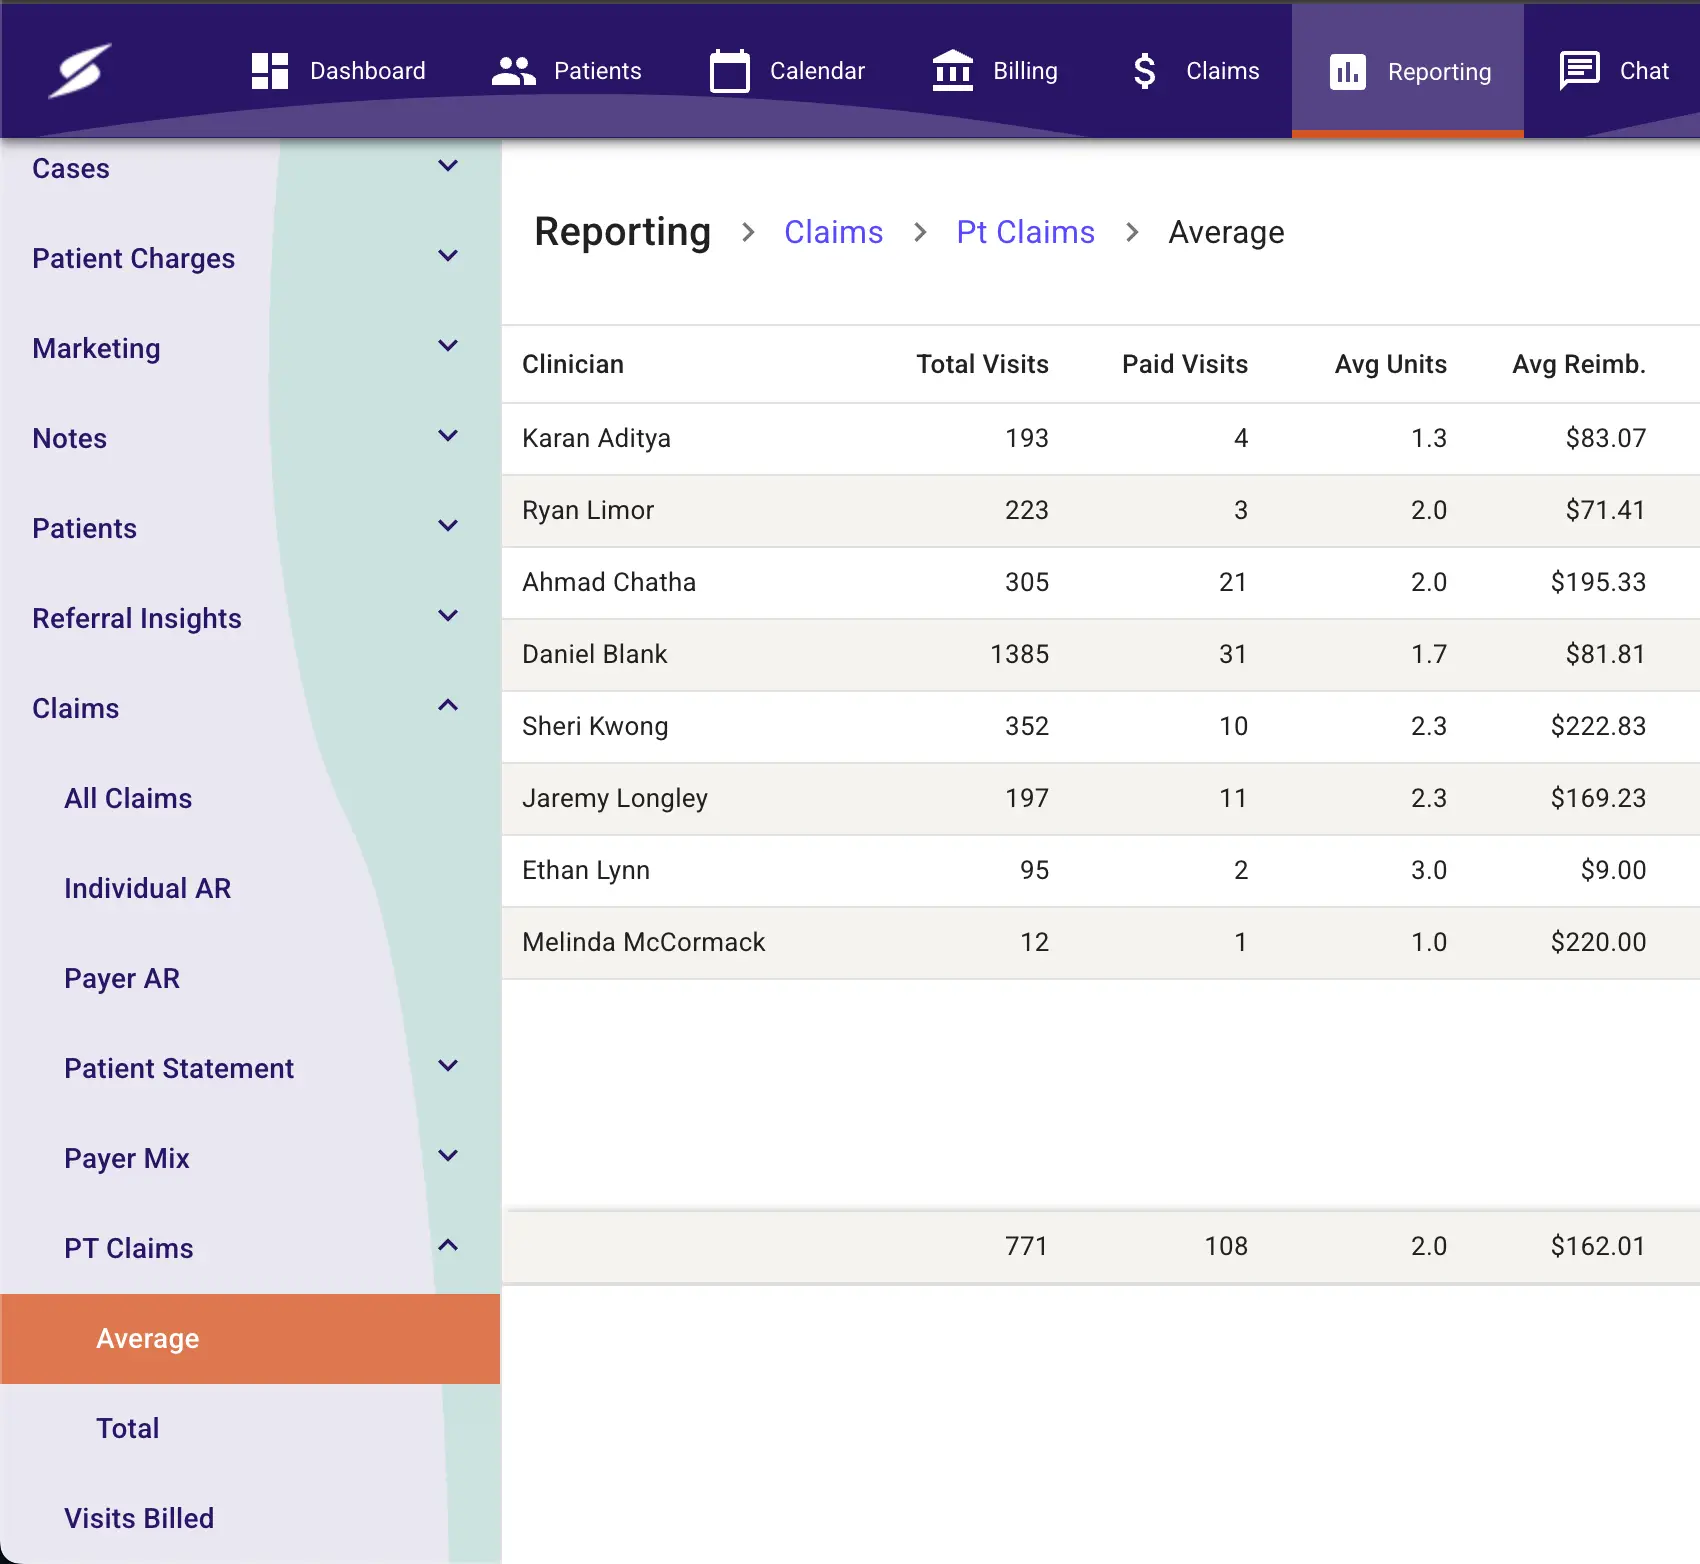Select the Calendar icon

tap(729, 70)
